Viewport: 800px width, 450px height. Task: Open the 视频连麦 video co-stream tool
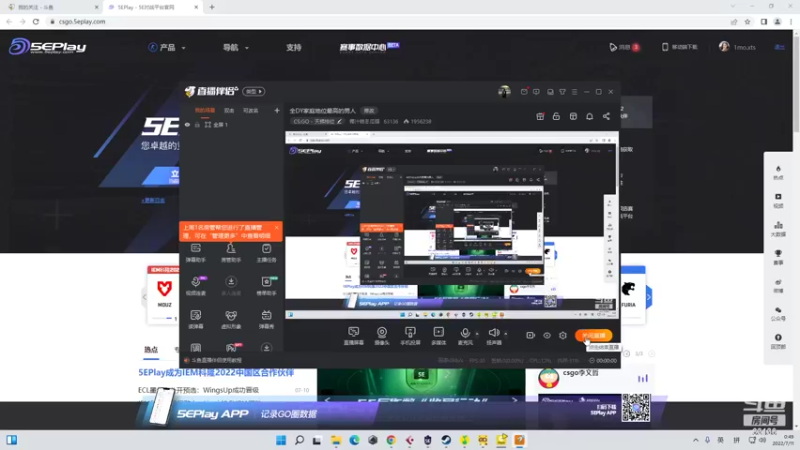tap(195, 286)
